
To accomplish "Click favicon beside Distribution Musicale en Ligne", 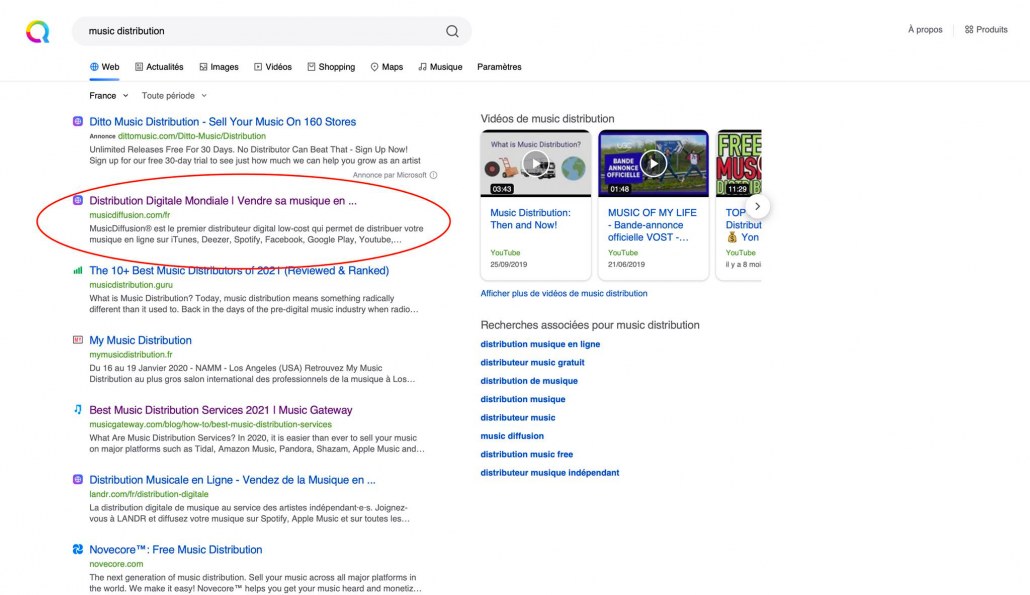I will (78, 479).
